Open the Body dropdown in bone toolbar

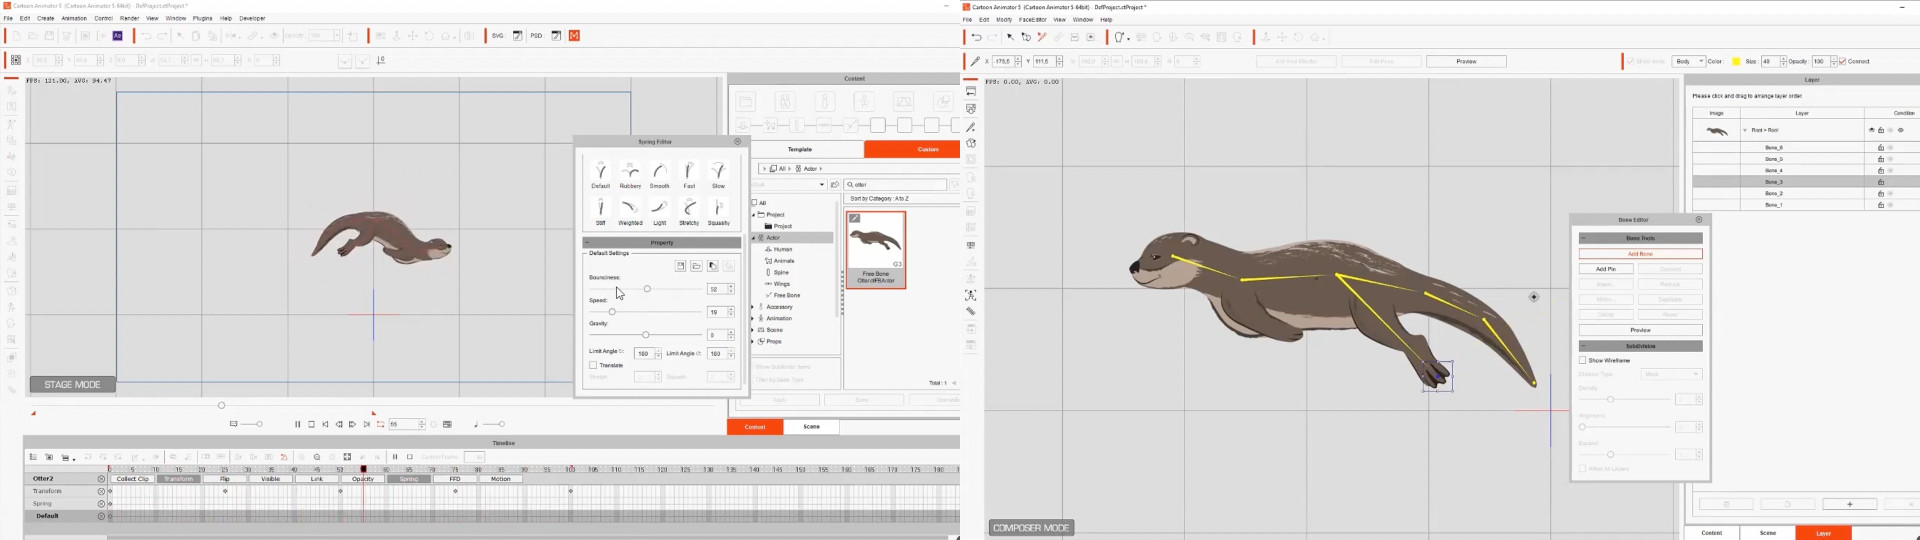tap(1689, 61)
